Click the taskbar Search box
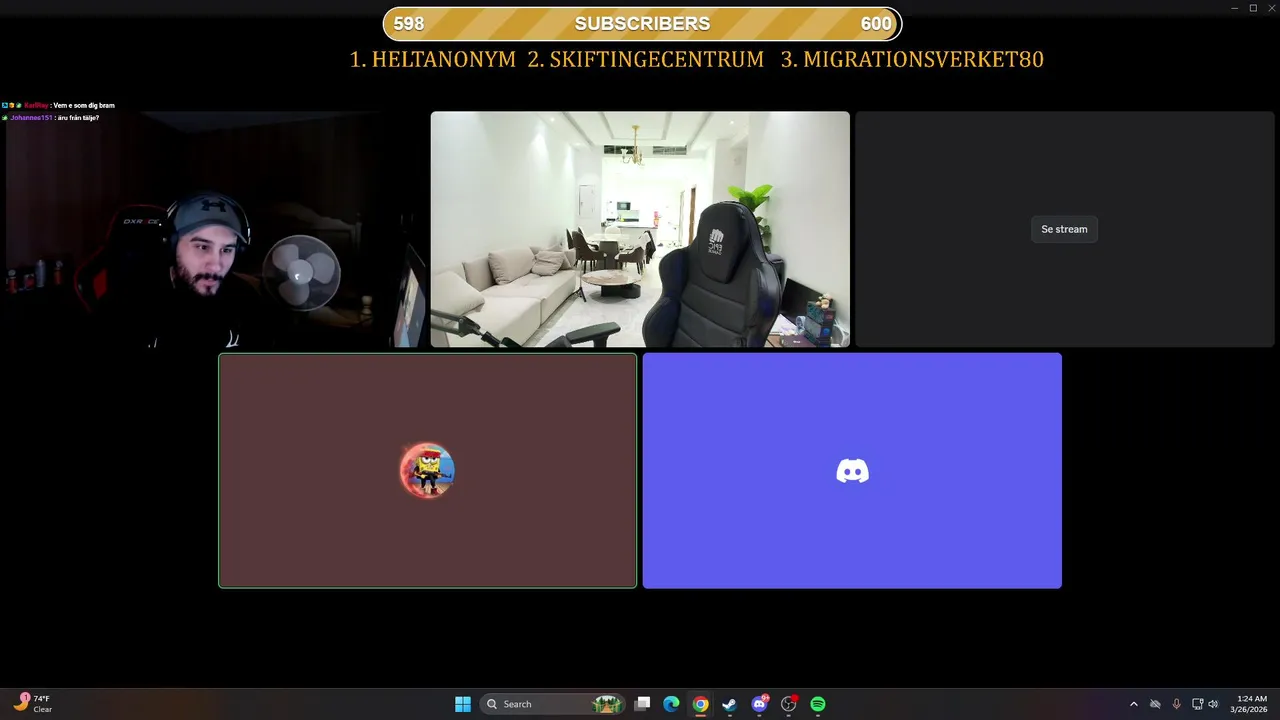This screenshot has width=1280, height=720. click(x=552, y=704)
